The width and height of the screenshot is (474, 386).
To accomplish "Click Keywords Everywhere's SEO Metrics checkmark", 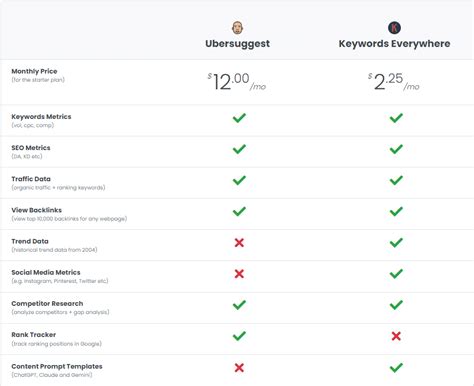I will pos(396,149).
